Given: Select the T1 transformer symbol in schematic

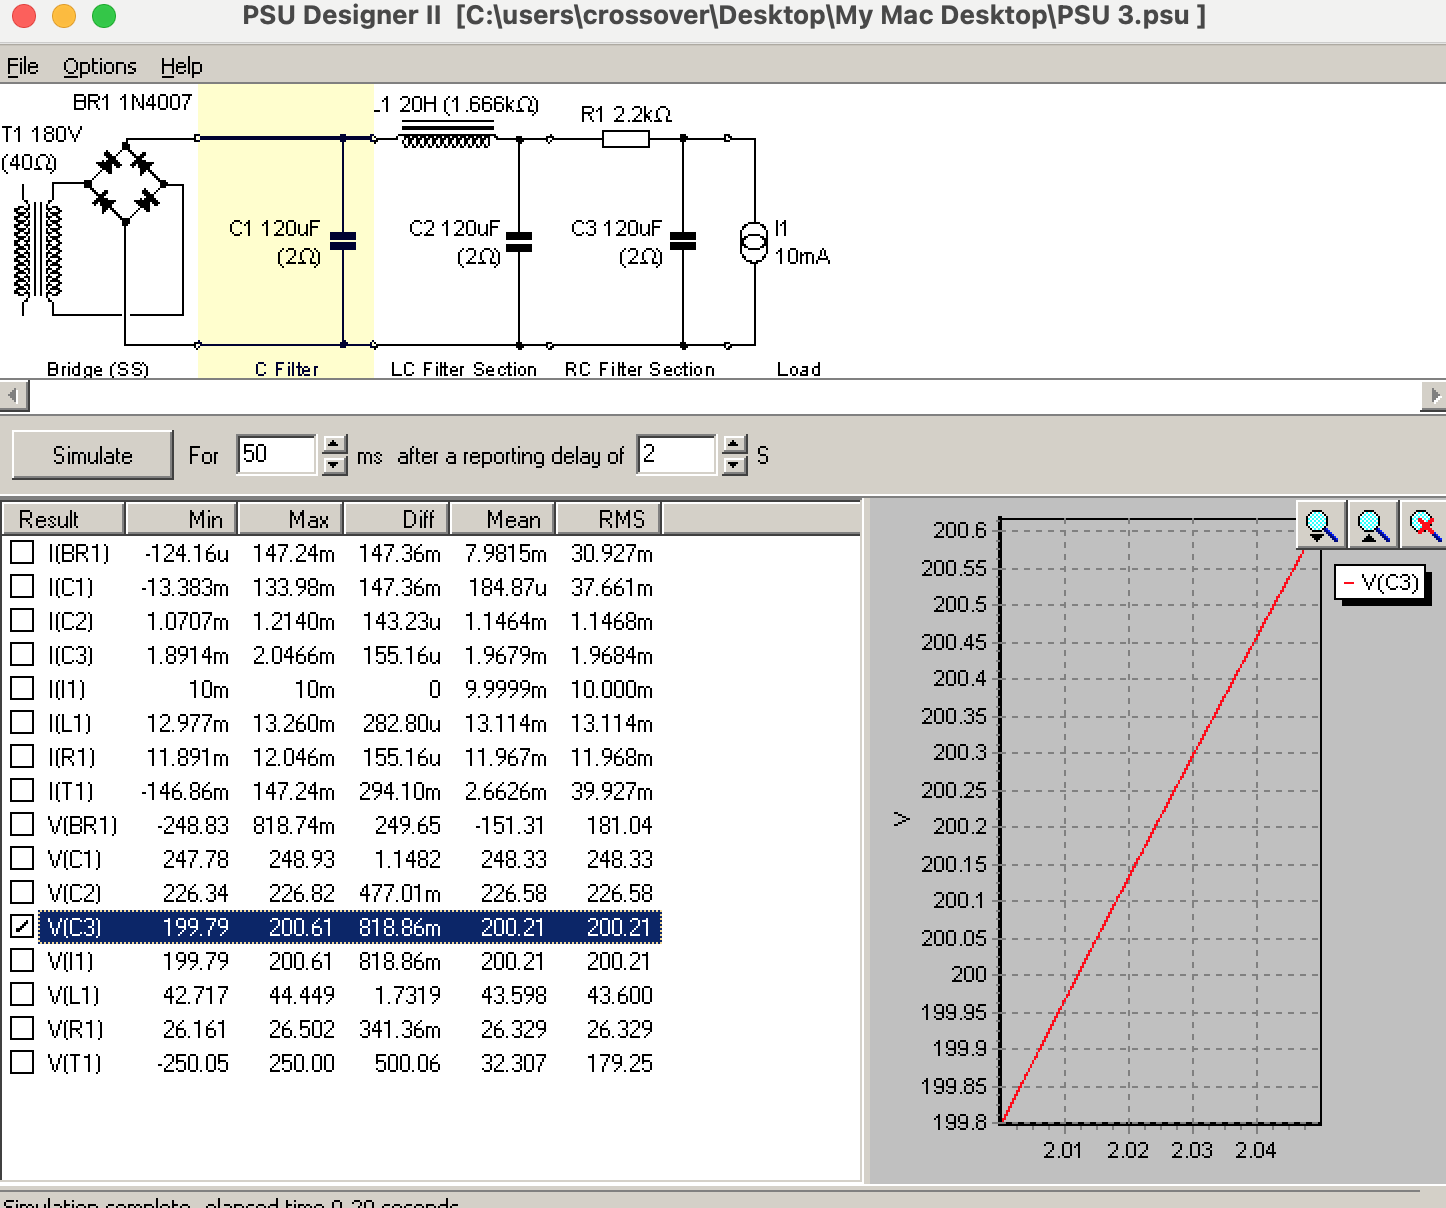Looking at the screenshot, I should pos(38,251).
